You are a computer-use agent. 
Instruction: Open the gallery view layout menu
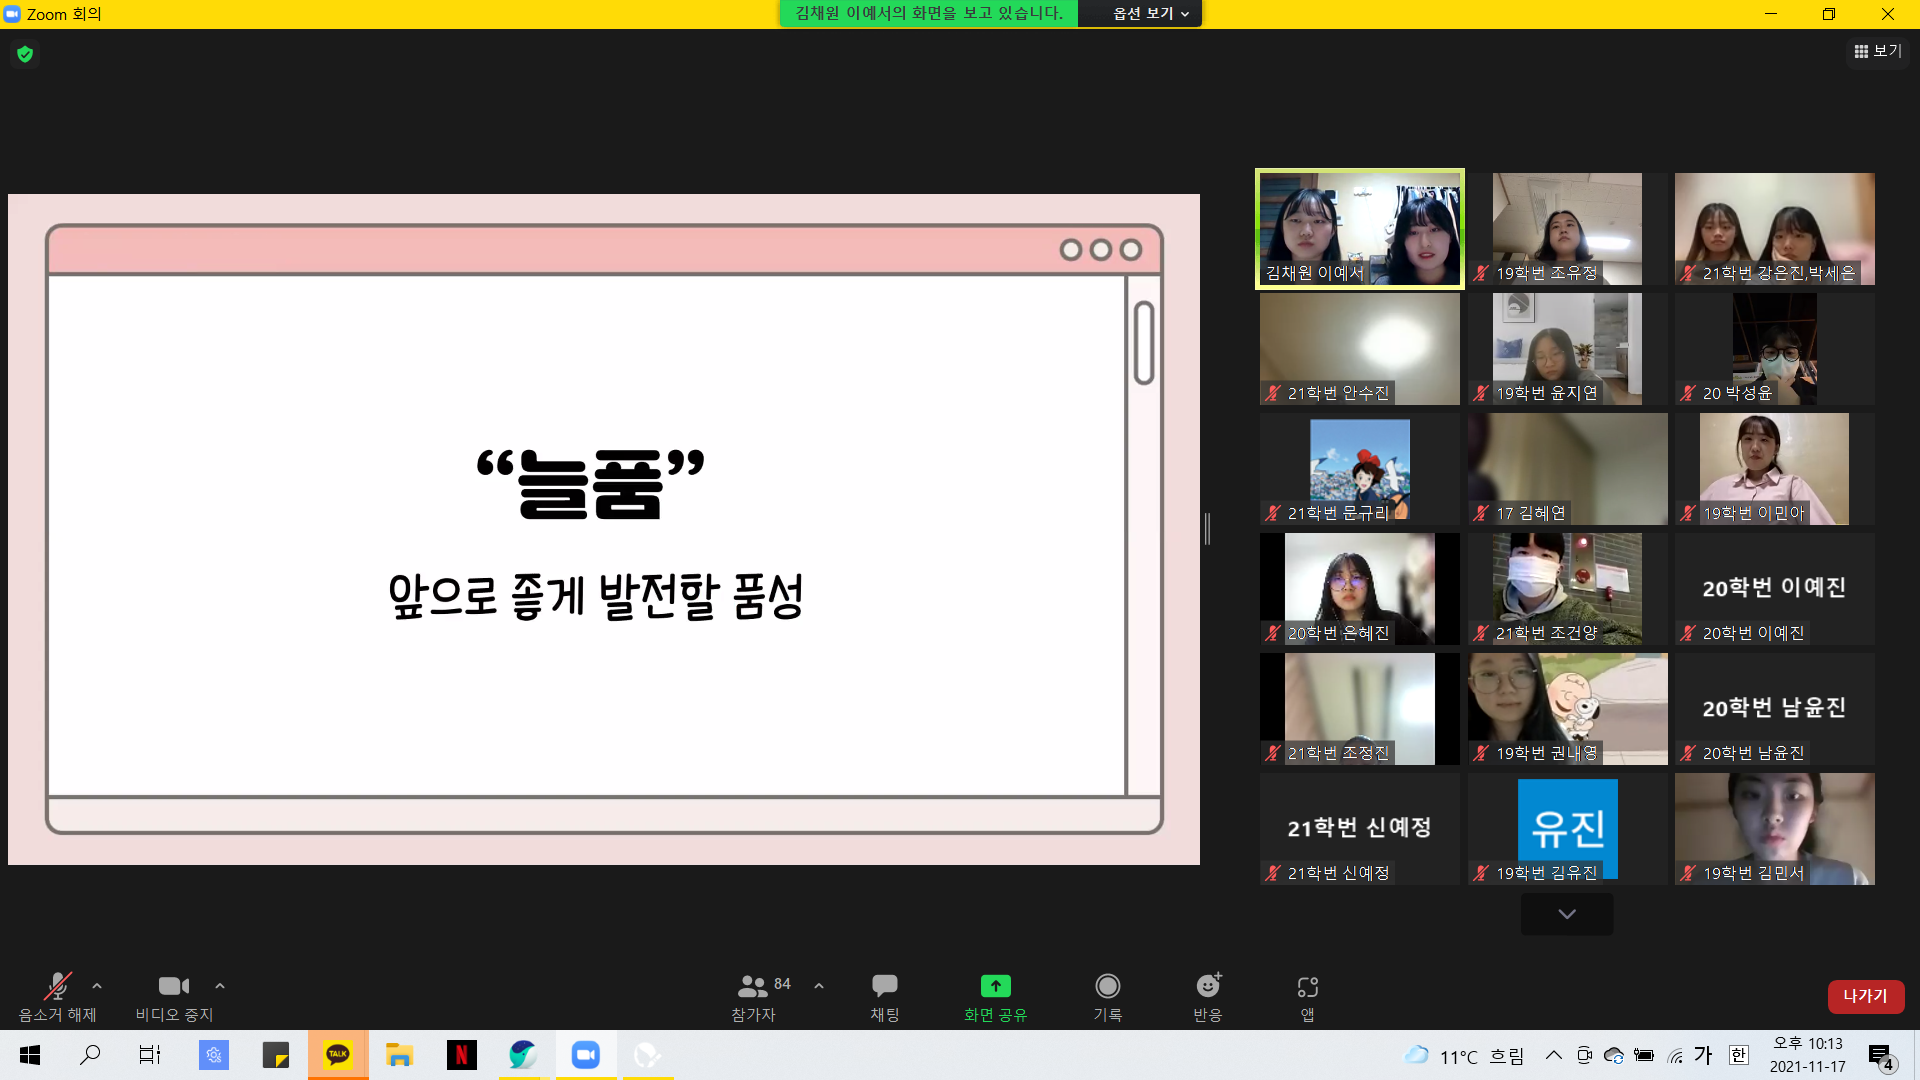(1877, 51)
